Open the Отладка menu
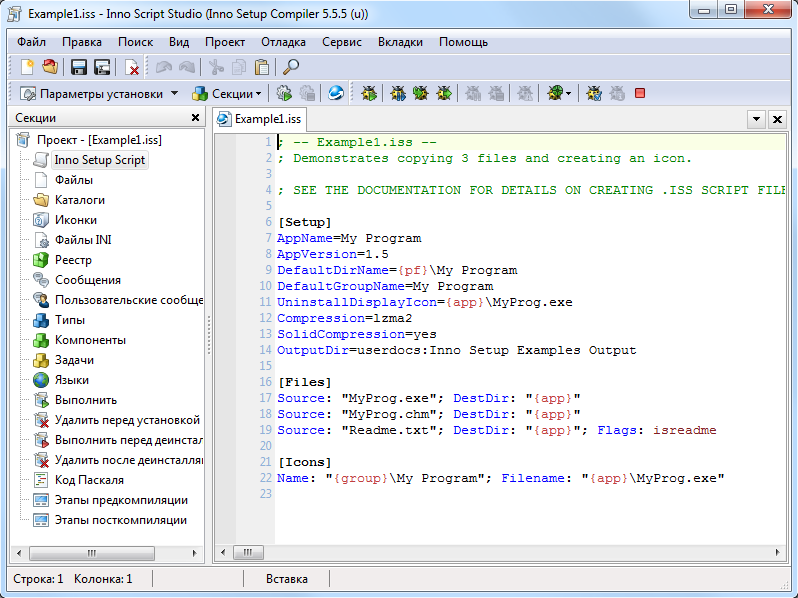 pos(283,42)
